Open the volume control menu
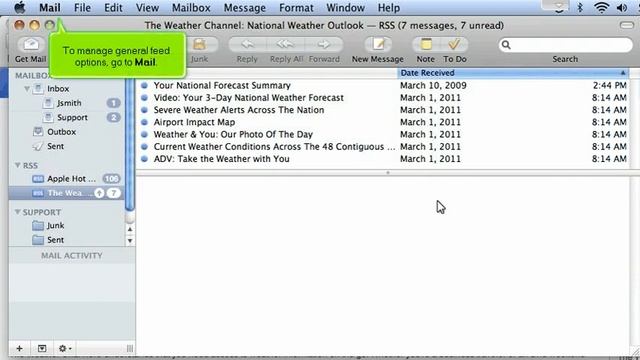The height and width of the screenshot is (360, 640). (622, 7)
